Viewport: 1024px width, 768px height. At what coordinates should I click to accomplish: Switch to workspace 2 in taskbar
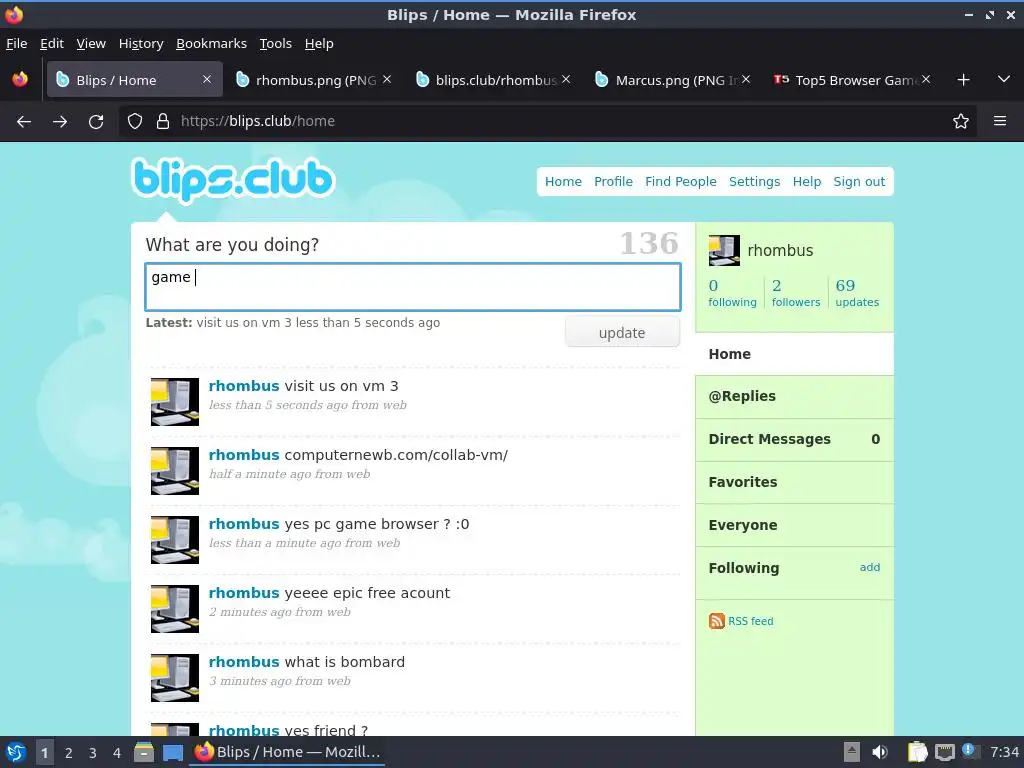(69, 753)
